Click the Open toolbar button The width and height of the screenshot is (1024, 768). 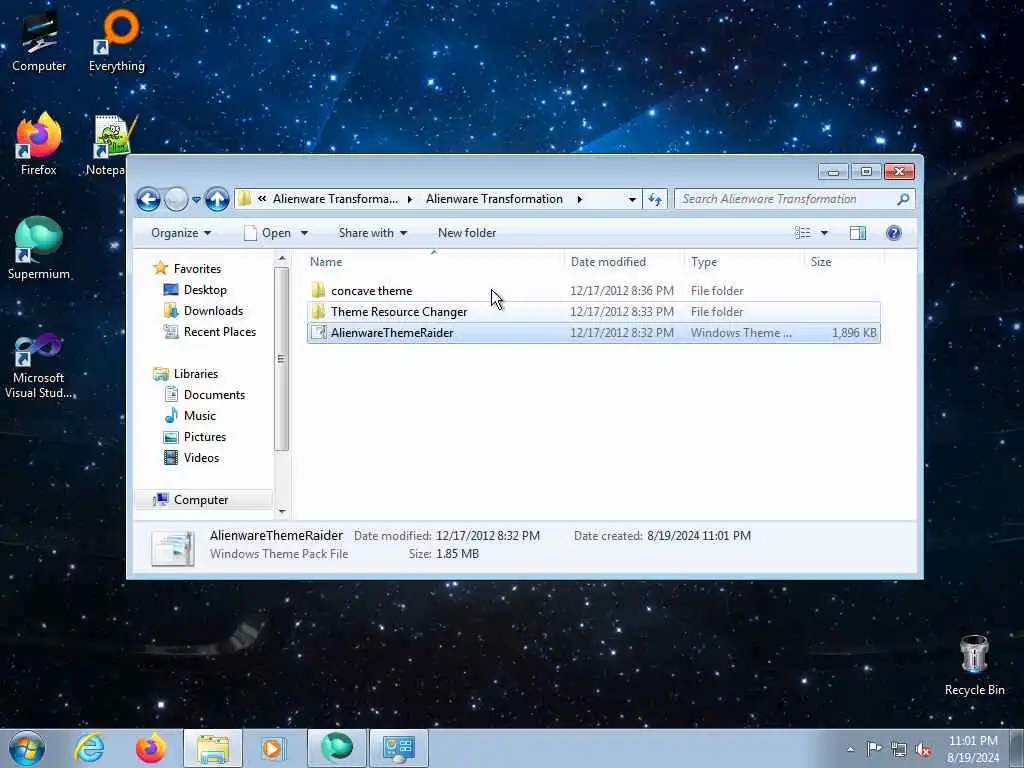268,233
